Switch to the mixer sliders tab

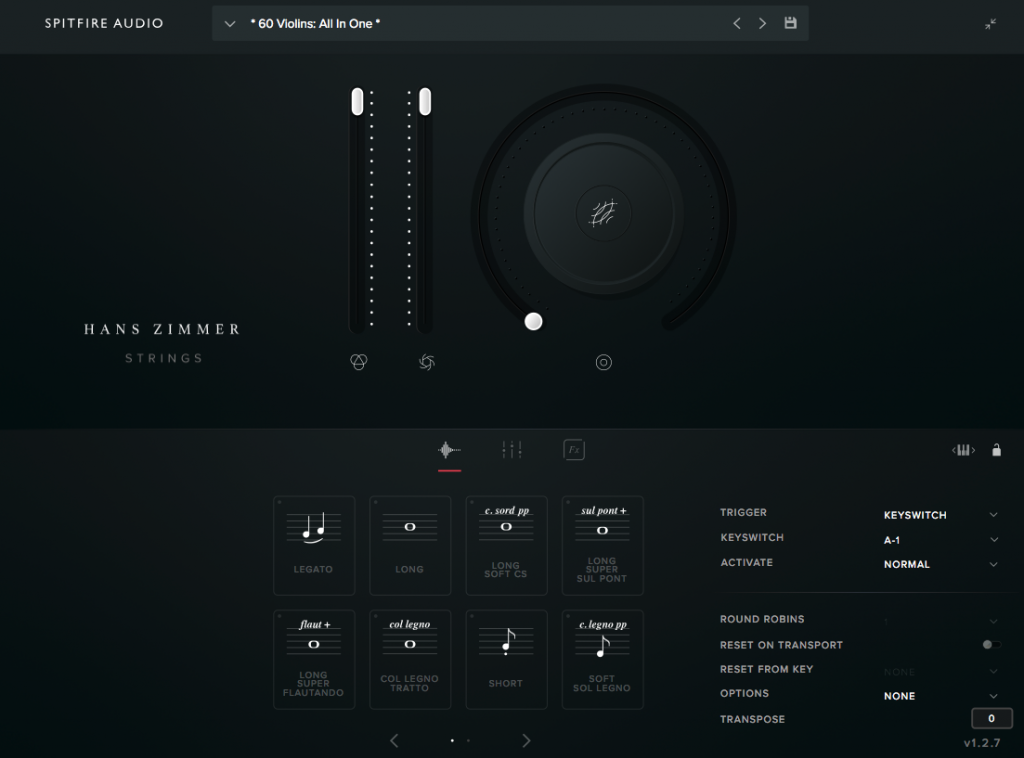511,449
